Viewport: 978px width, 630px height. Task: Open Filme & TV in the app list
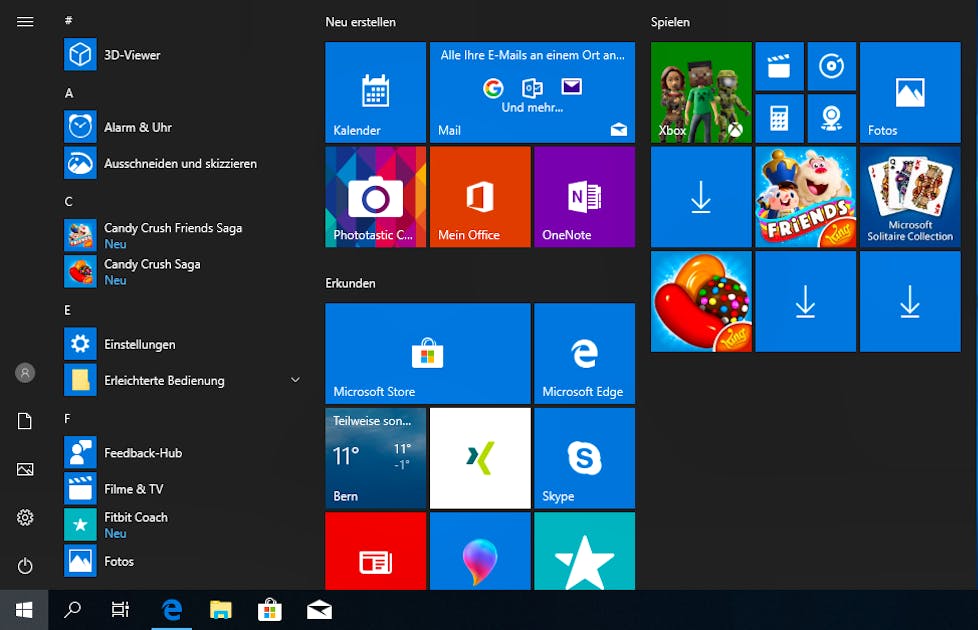pyautogui.click(x=183, y=488)
